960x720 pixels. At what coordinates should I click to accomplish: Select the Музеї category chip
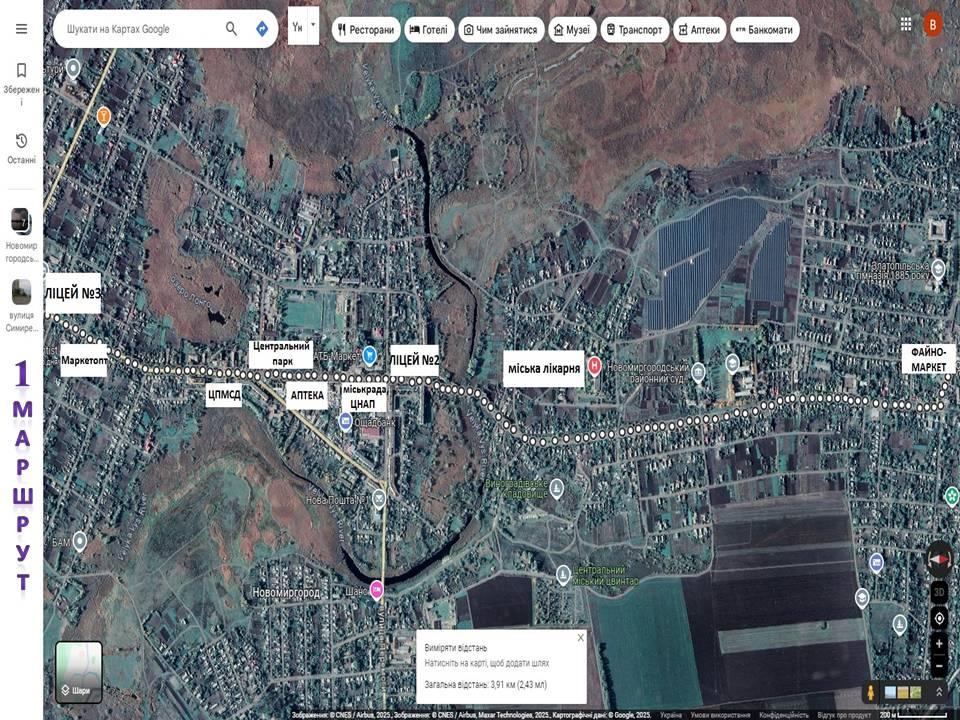click(x=572, y=29)
